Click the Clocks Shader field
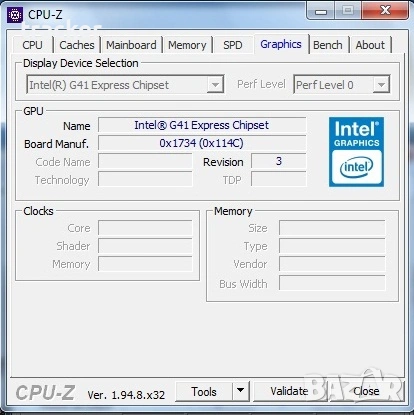Image resolution: width=414 pixels, height=415 pixels. tap(145, 246)
